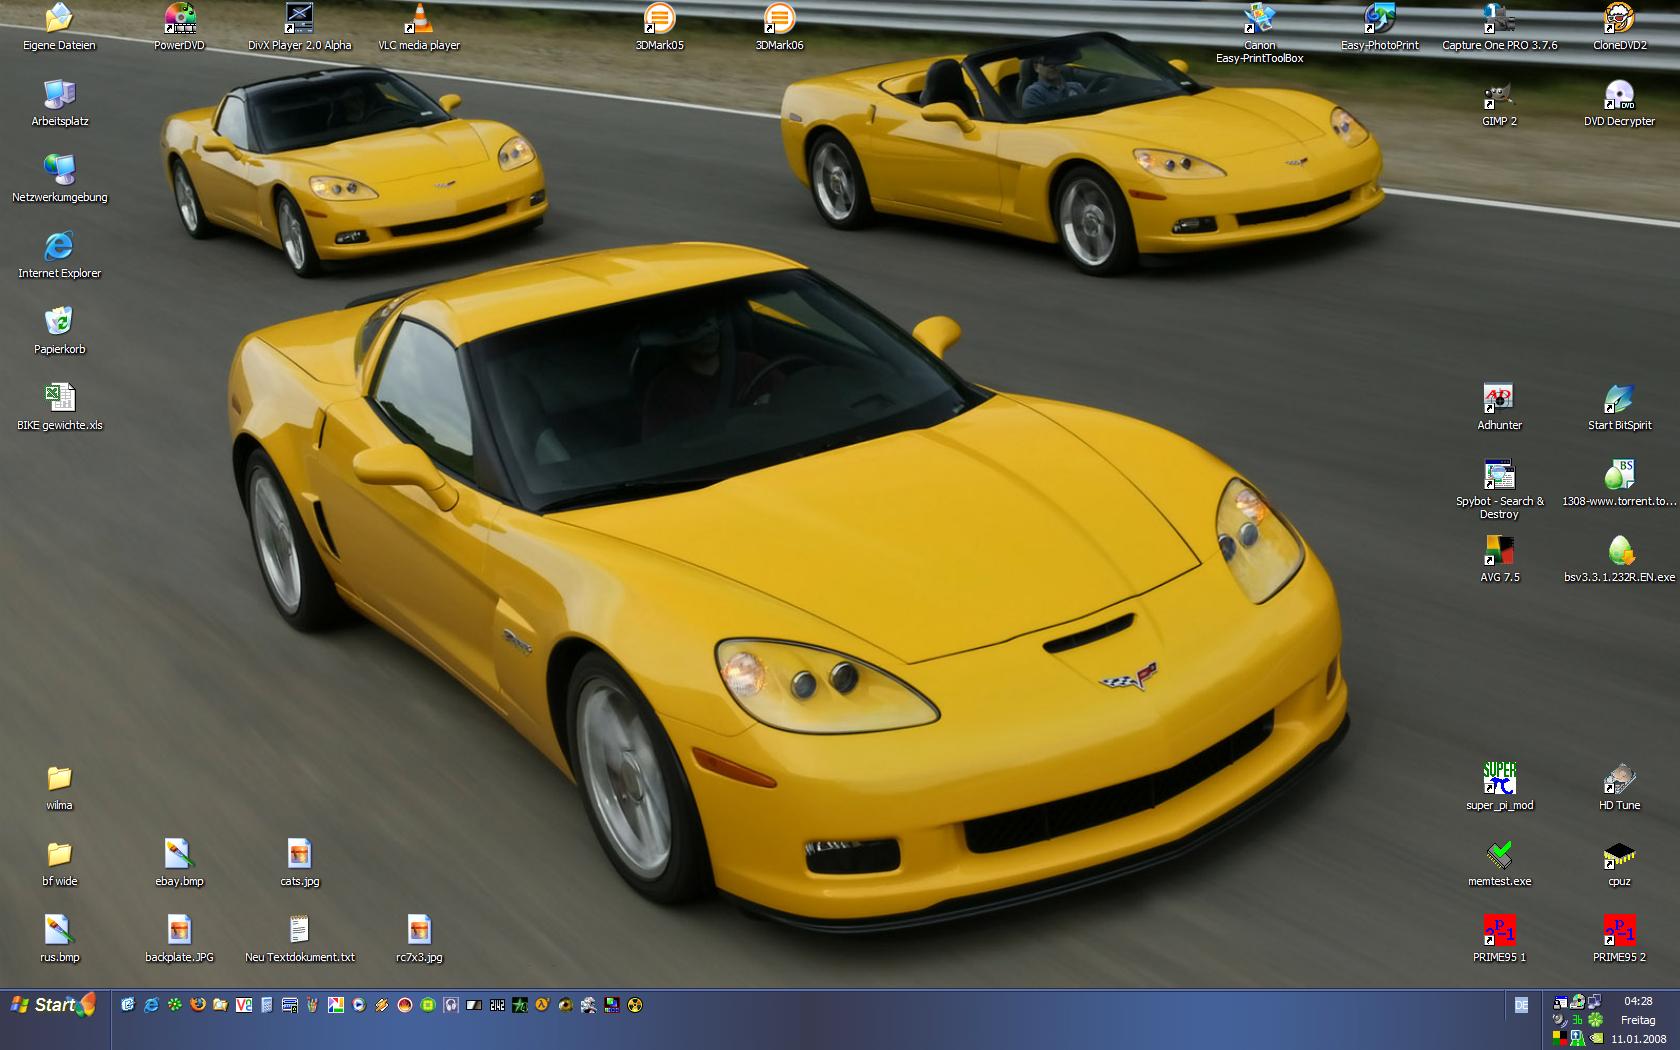Launch the cpuz desktop icon

coord(1618,855)
